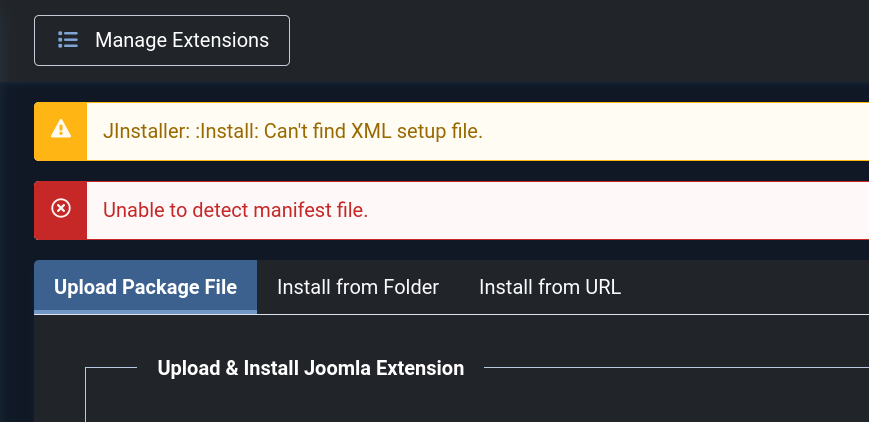Click the yellow warning triangle icon
The height and width of the screenshot is (422, 869).
(61, 128)
